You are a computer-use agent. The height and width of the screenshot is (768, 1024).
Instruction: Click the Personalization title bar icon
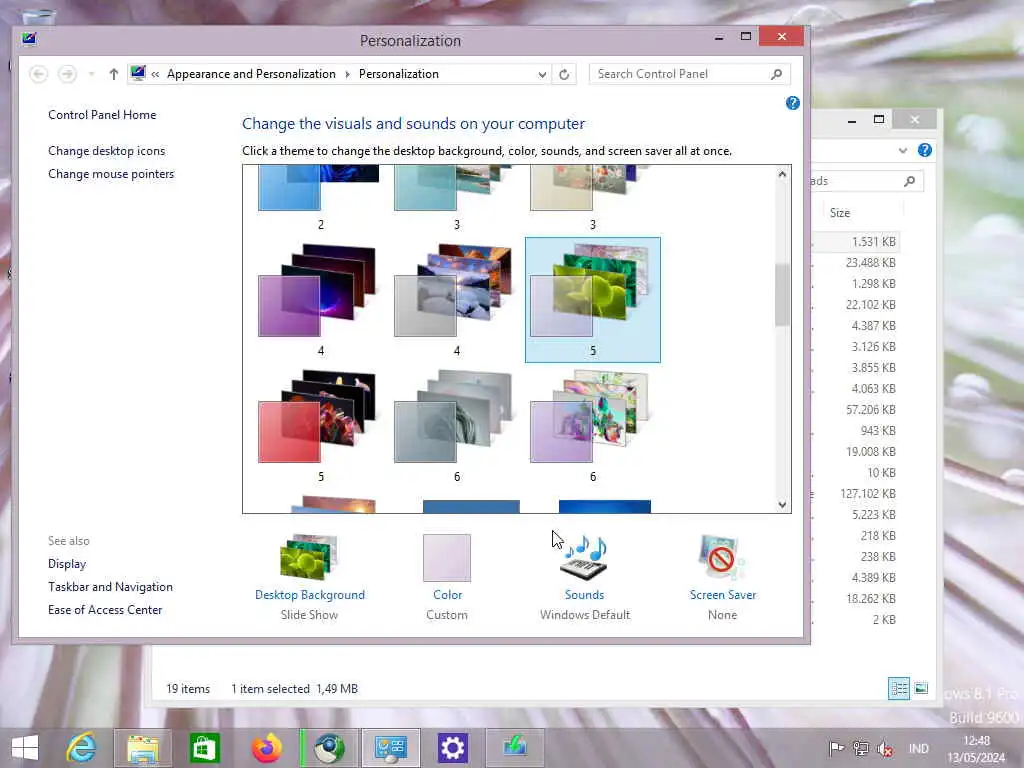click(29, 39)
